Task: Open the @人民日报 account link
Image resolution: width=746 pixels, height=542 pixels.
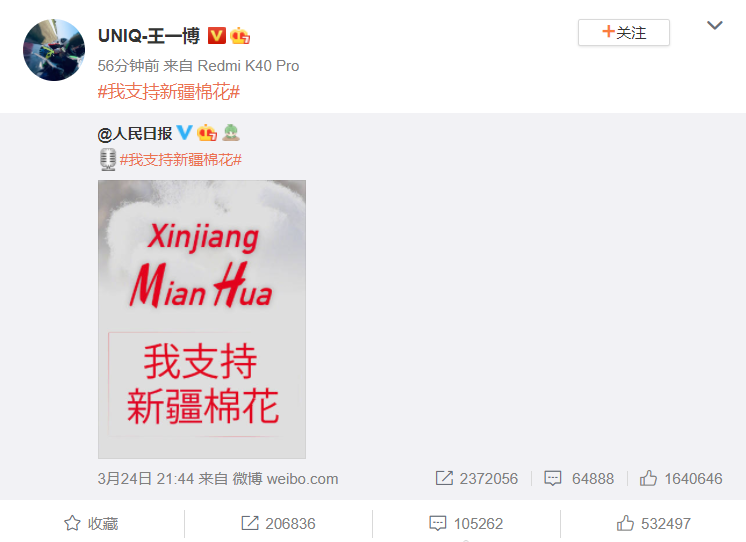Action: tap(135, 134)
